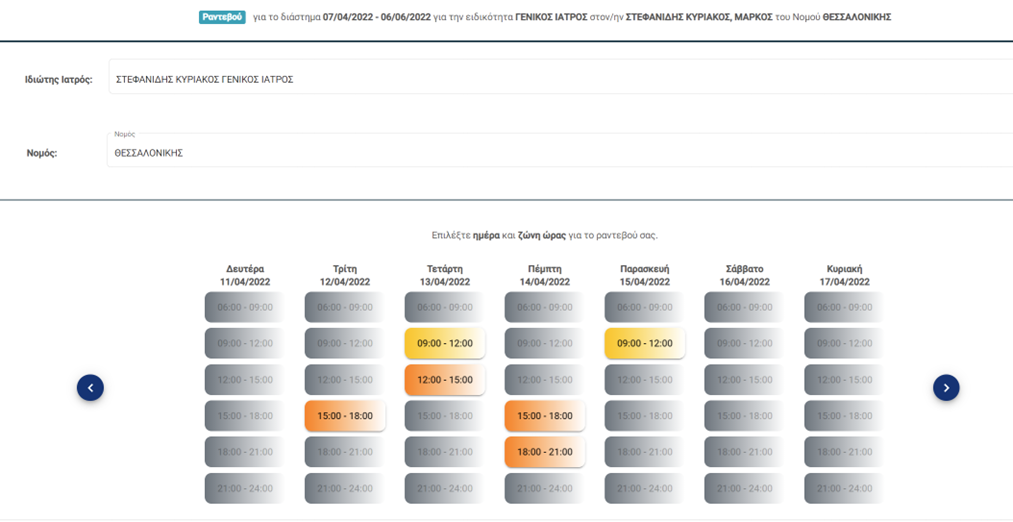Click disabled Saturday 16/04 slot 09:00 - 12:00
The image size is (1013, 522).
click(744, 343)
